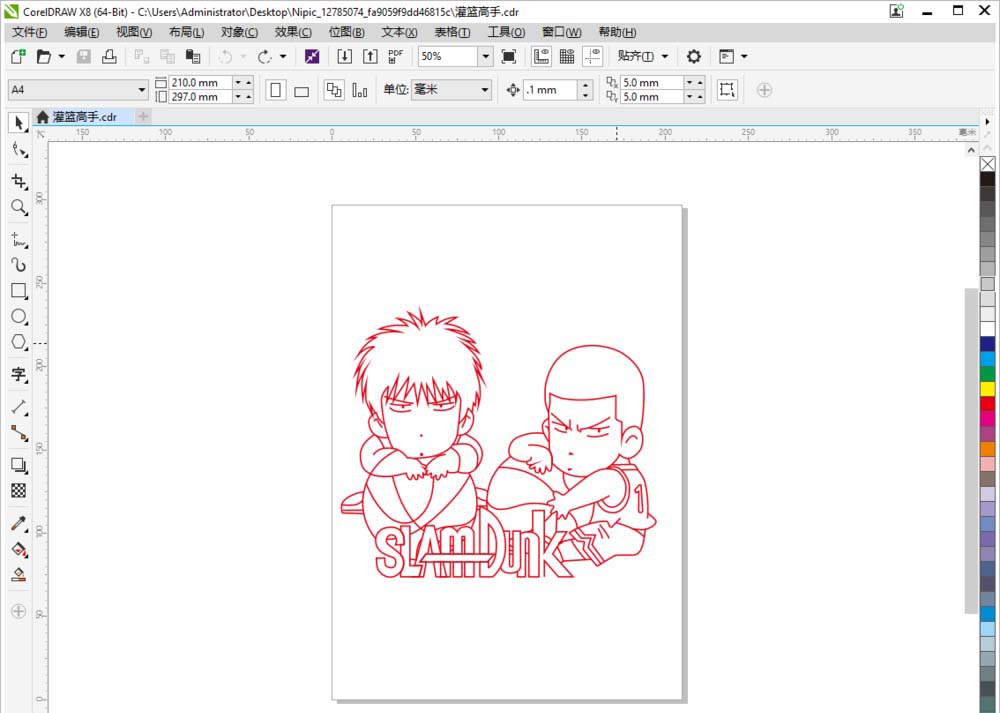Click the Import icon
Screen dimensions: 1000x713
tap(344, 56)
